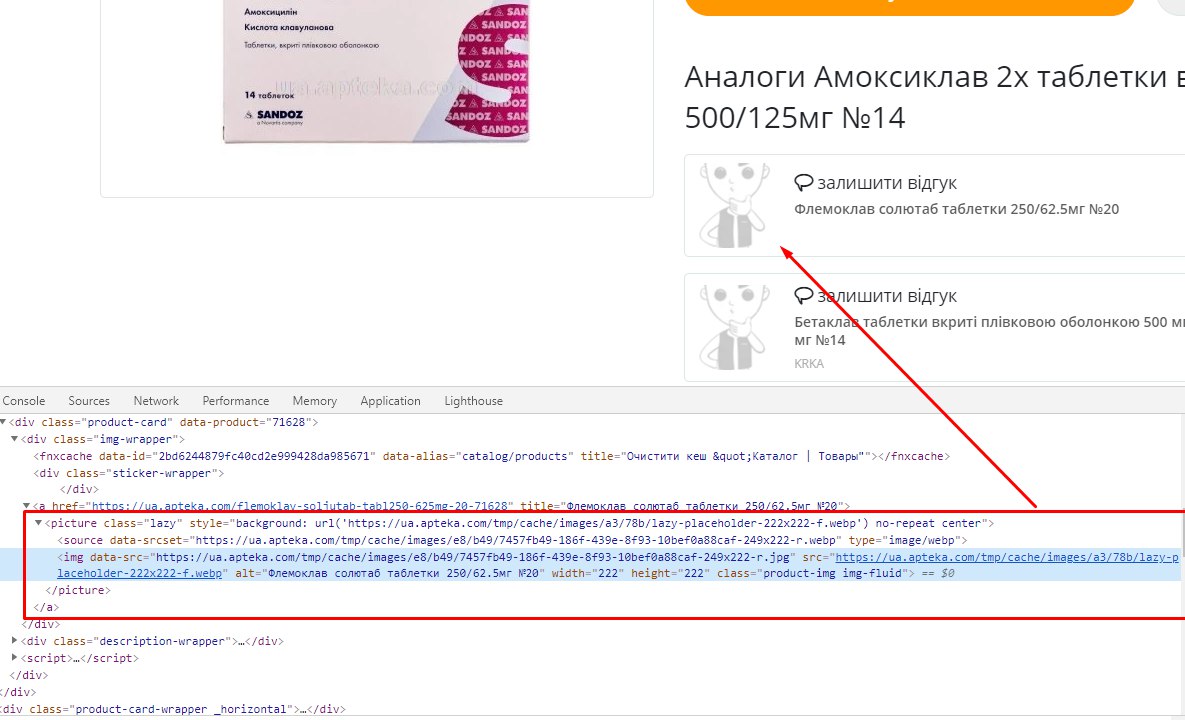Click alt="Флемоклав солютаб таблетки 250/62.5мг №20" attribute
The width and height of the screenshot is (1185, 720).
390,573
